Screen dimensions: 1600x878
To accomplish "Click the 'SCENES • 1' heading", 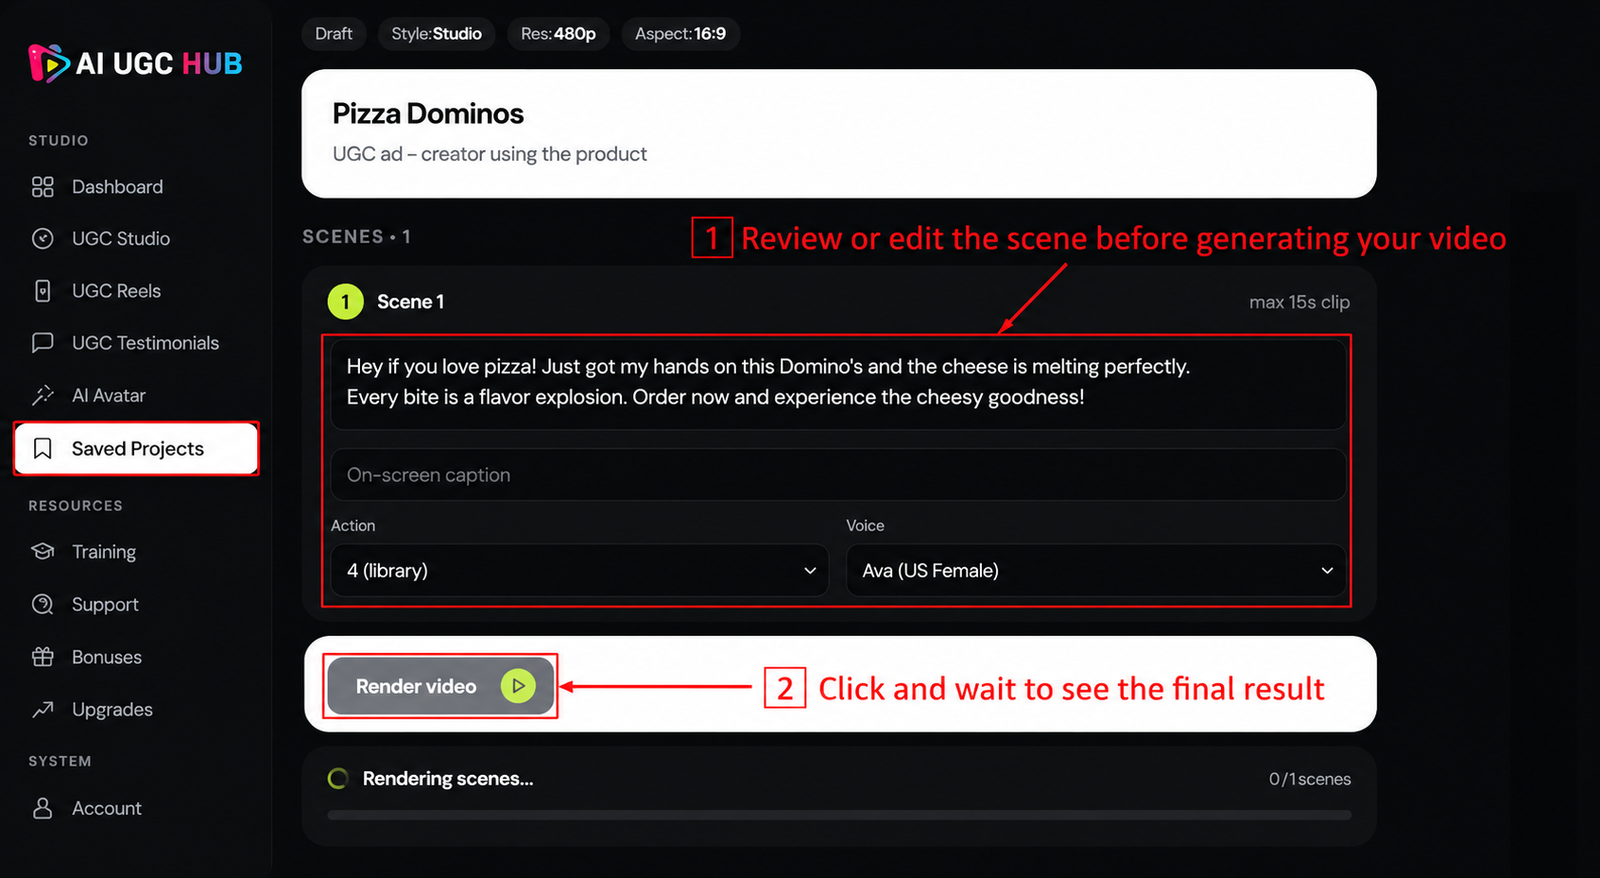I will coord(357,237).
